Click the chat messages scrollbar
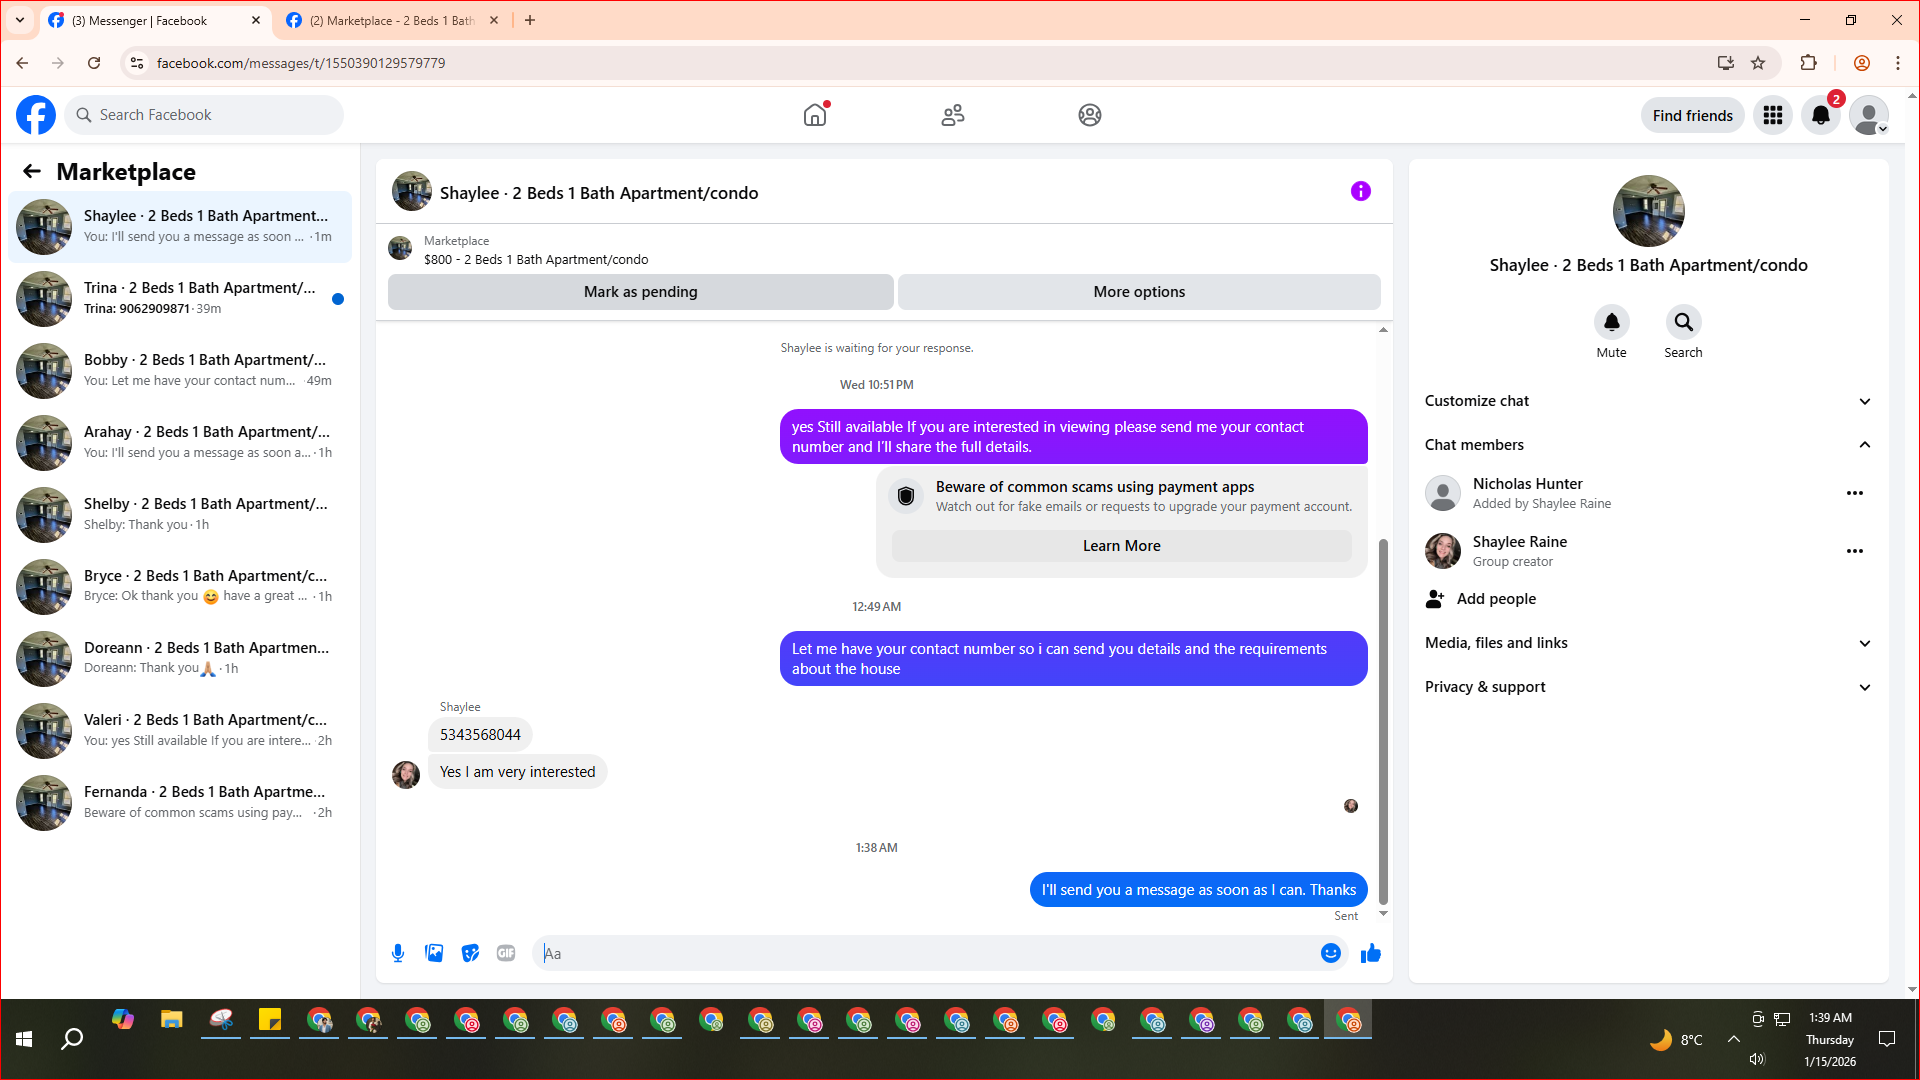This screenshot has height=1080, width=1920. (1383, 720)
